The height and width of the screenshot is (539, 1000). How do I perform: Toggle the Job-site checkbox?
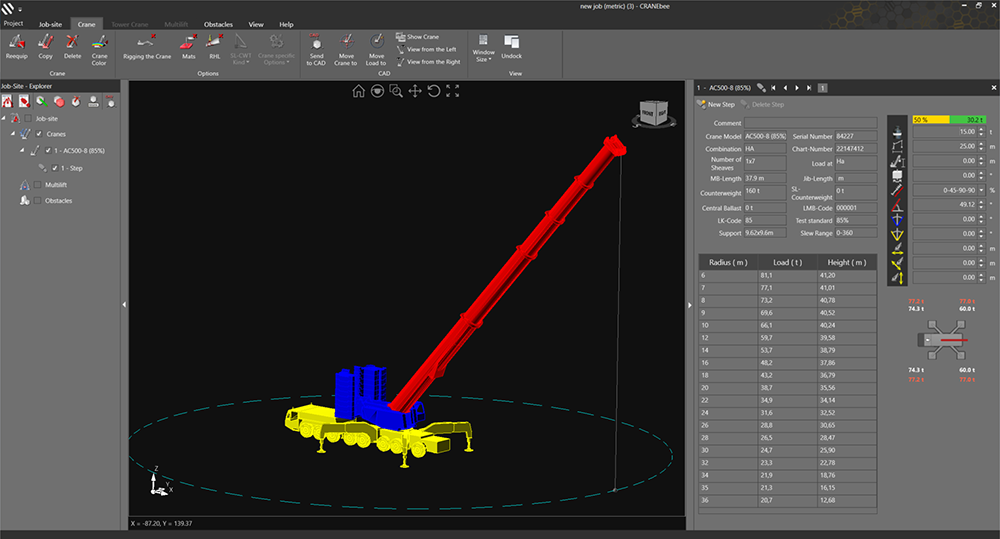pos(28,119)
